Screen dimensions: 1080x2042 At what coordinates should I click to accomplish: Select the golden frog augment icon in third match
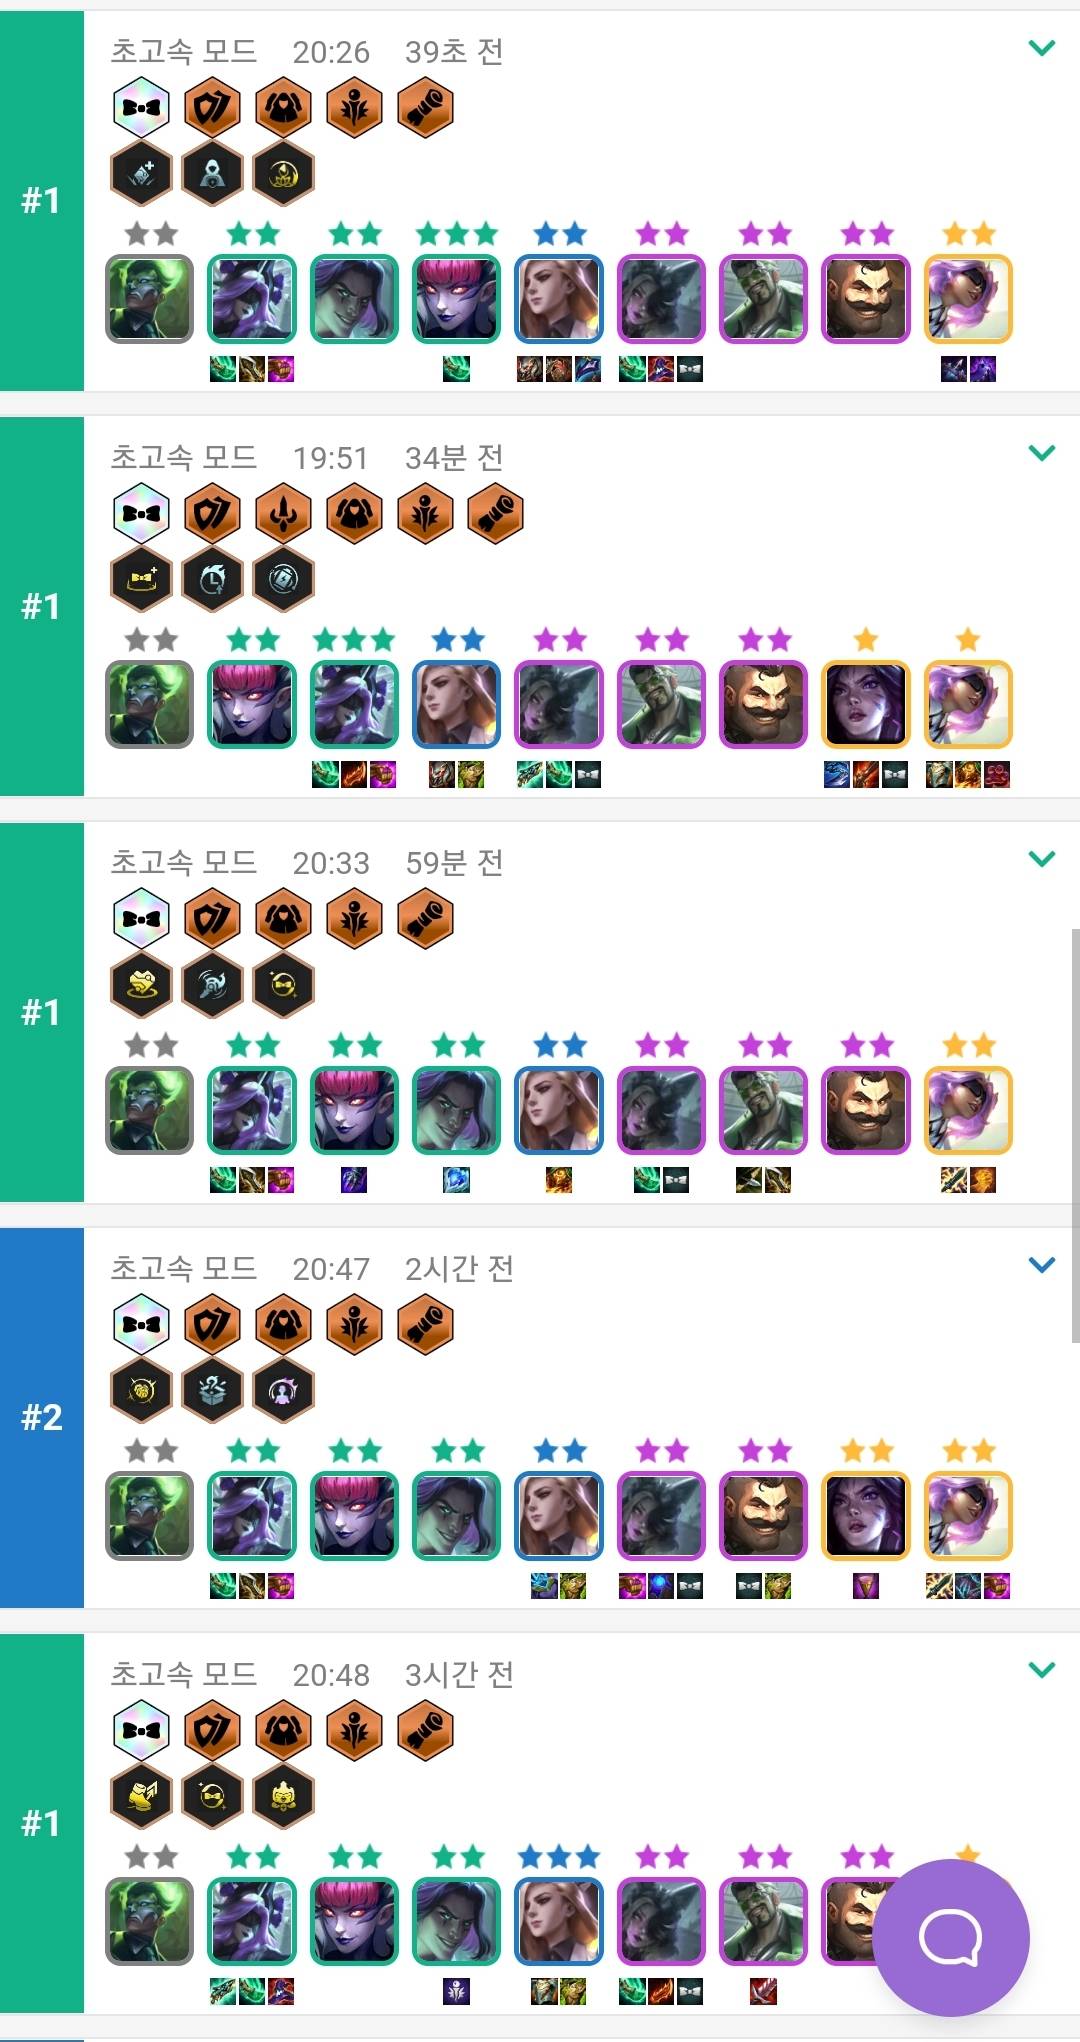pyautogui.click(x=141, y=984)
